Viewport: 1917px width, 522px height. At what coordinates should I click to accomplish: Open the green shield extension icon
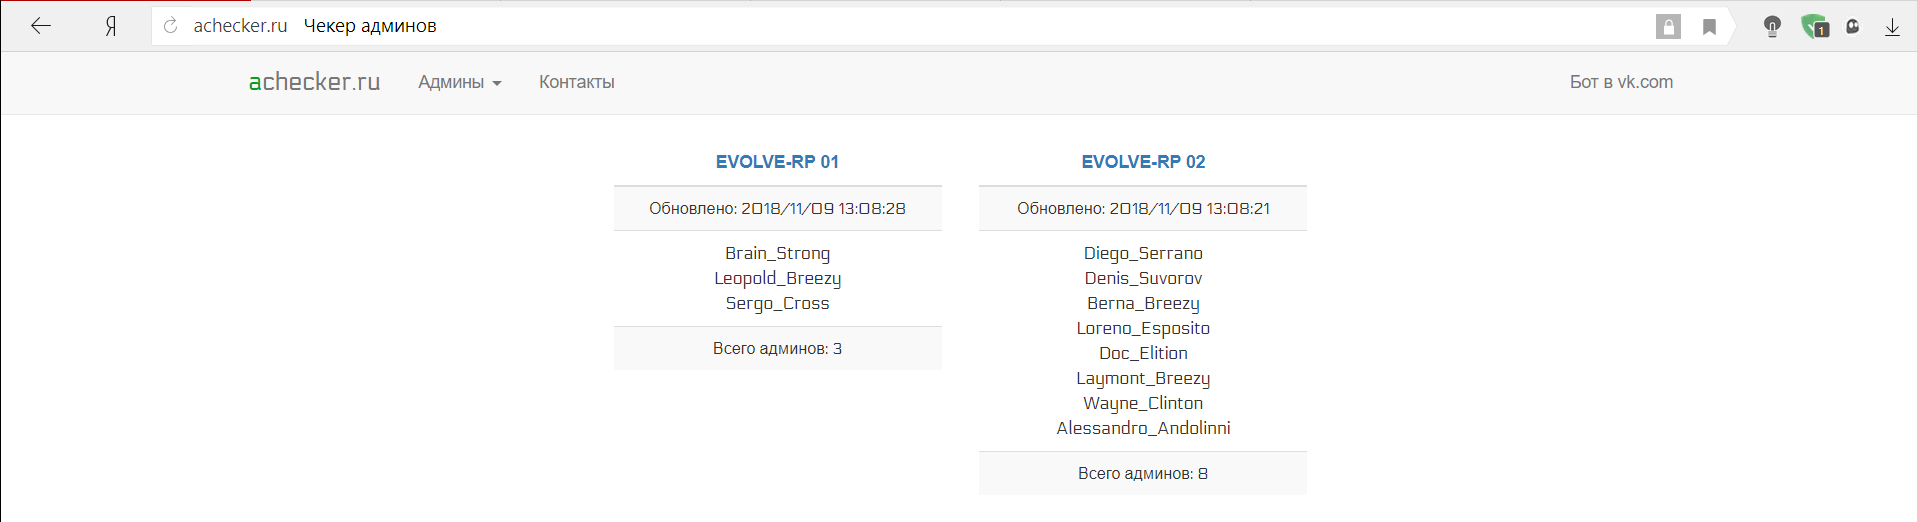1815,27
